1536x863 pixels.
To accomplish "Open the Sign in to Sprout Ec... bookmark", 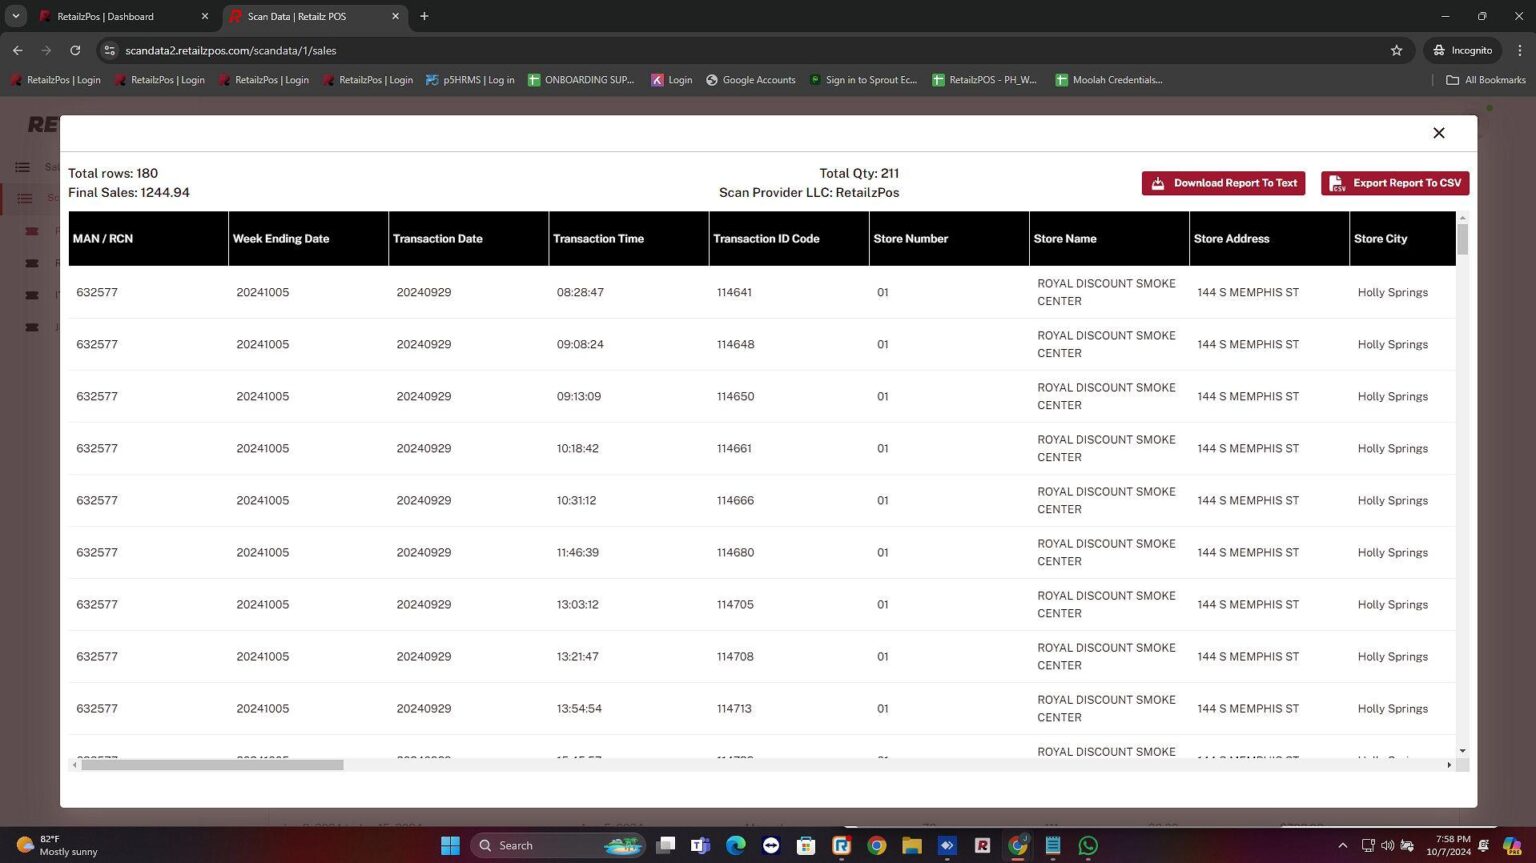I will (x=864, y=80).
